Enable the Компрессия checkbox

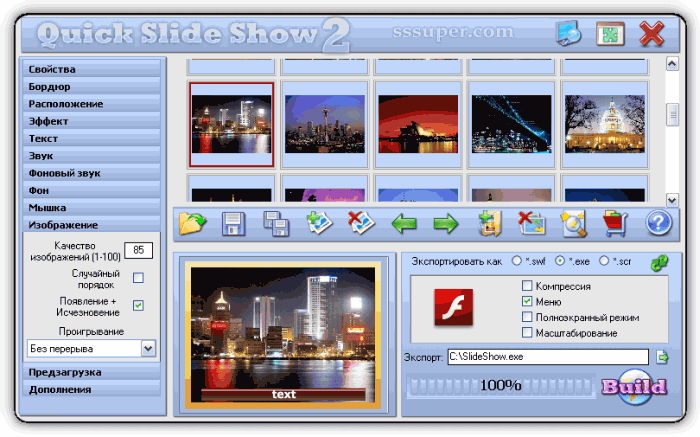(x=527, y=286)
